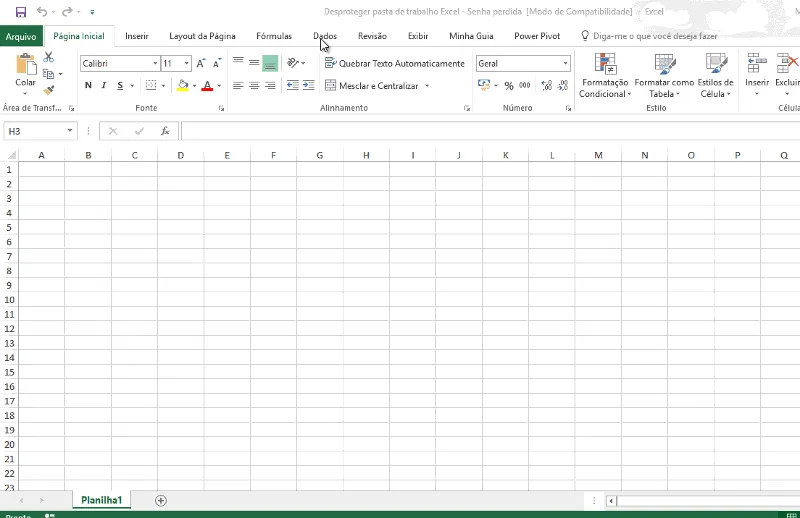Save the workbook with the floppy disk icon
Viewport: 800px width, 518px height.
(20, 12)
